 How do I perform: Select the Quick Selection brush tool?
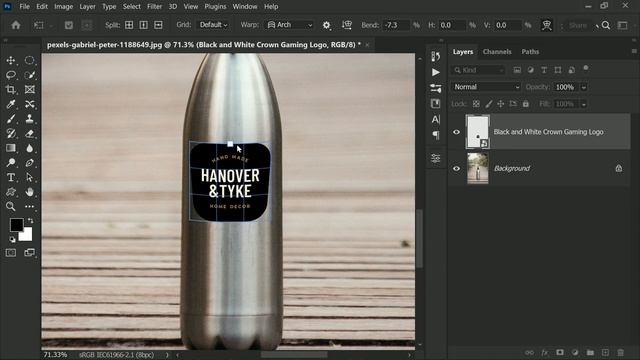pos(29,75)
